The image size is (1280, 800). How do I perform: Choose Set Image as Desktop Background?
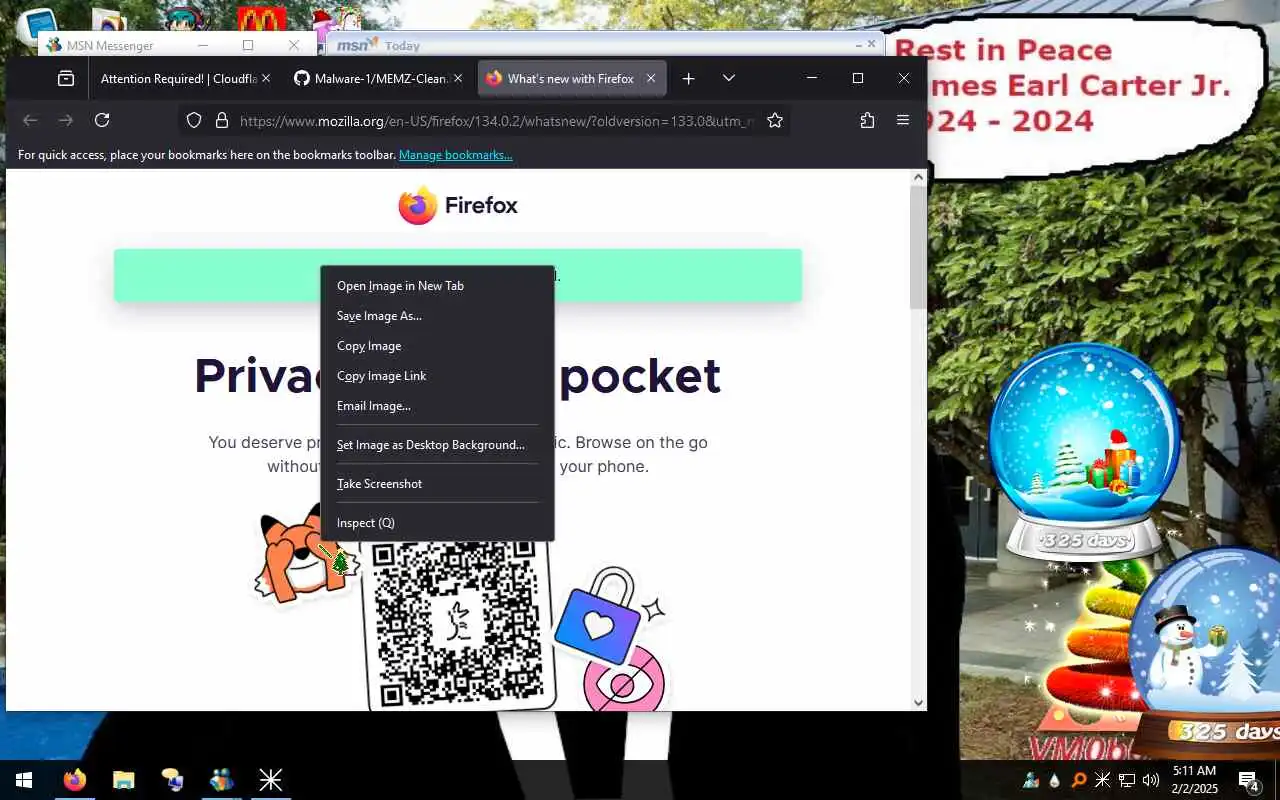coord(437,445)
